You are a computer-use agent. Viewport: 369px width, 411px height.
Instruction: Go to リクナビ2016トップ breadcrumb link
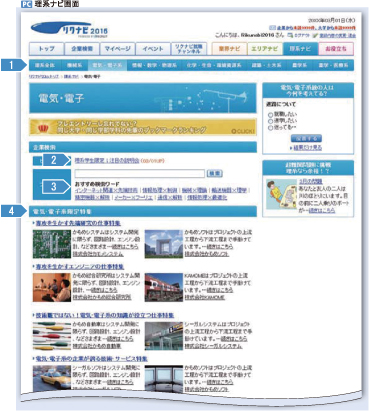coord(44,77)
